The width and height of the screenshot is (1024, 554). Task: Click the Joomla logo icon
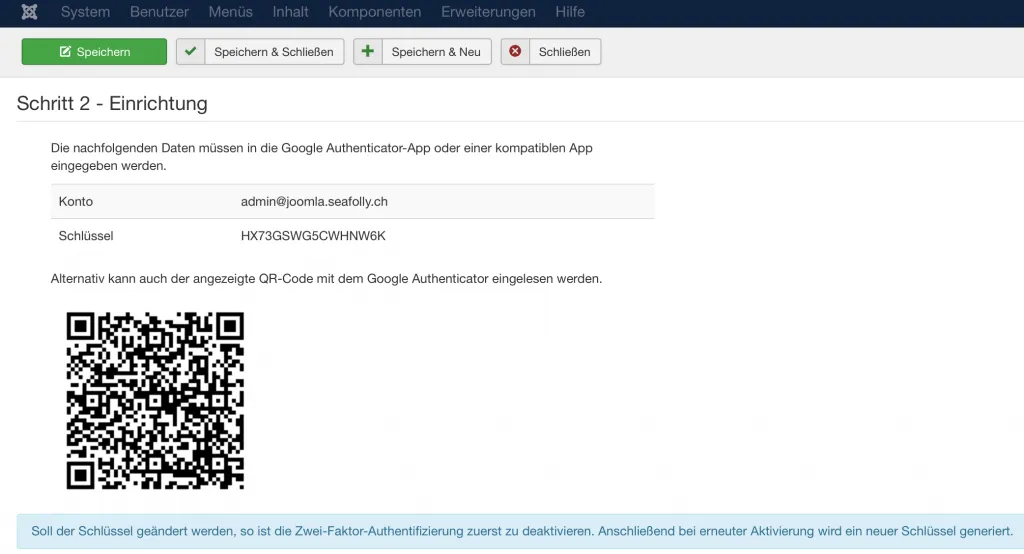click(29, 12)
